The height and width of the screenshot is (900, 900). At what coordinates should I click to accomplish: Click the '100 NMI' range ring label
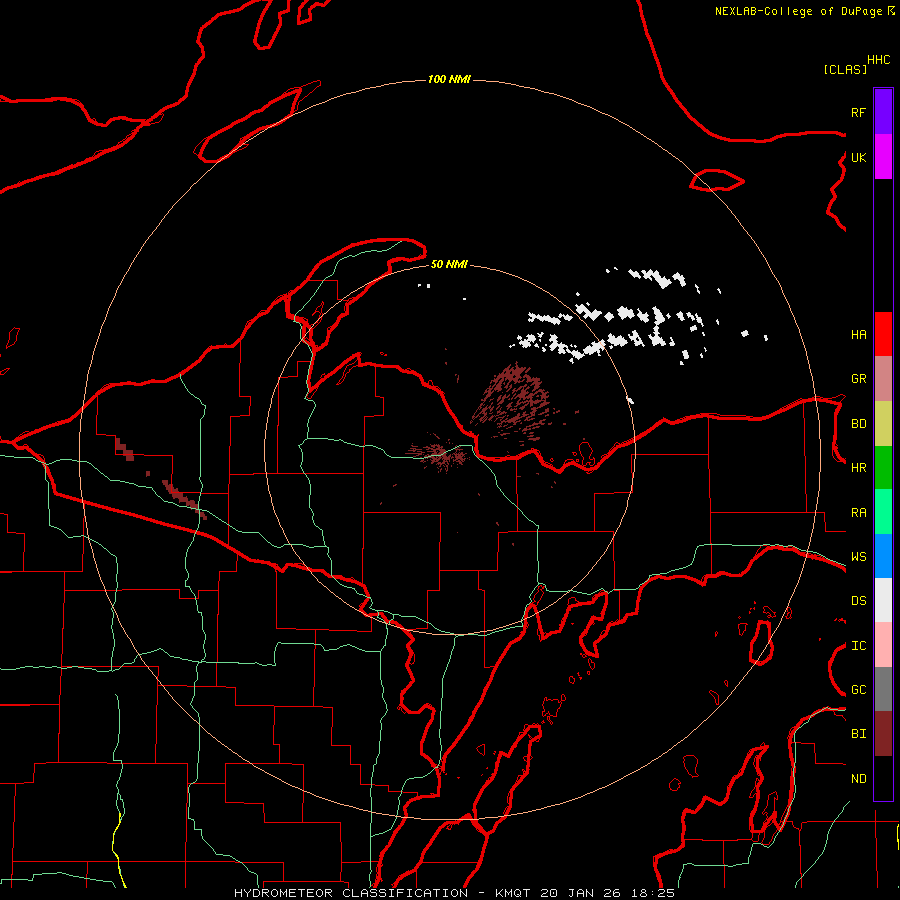pos(449,79)
